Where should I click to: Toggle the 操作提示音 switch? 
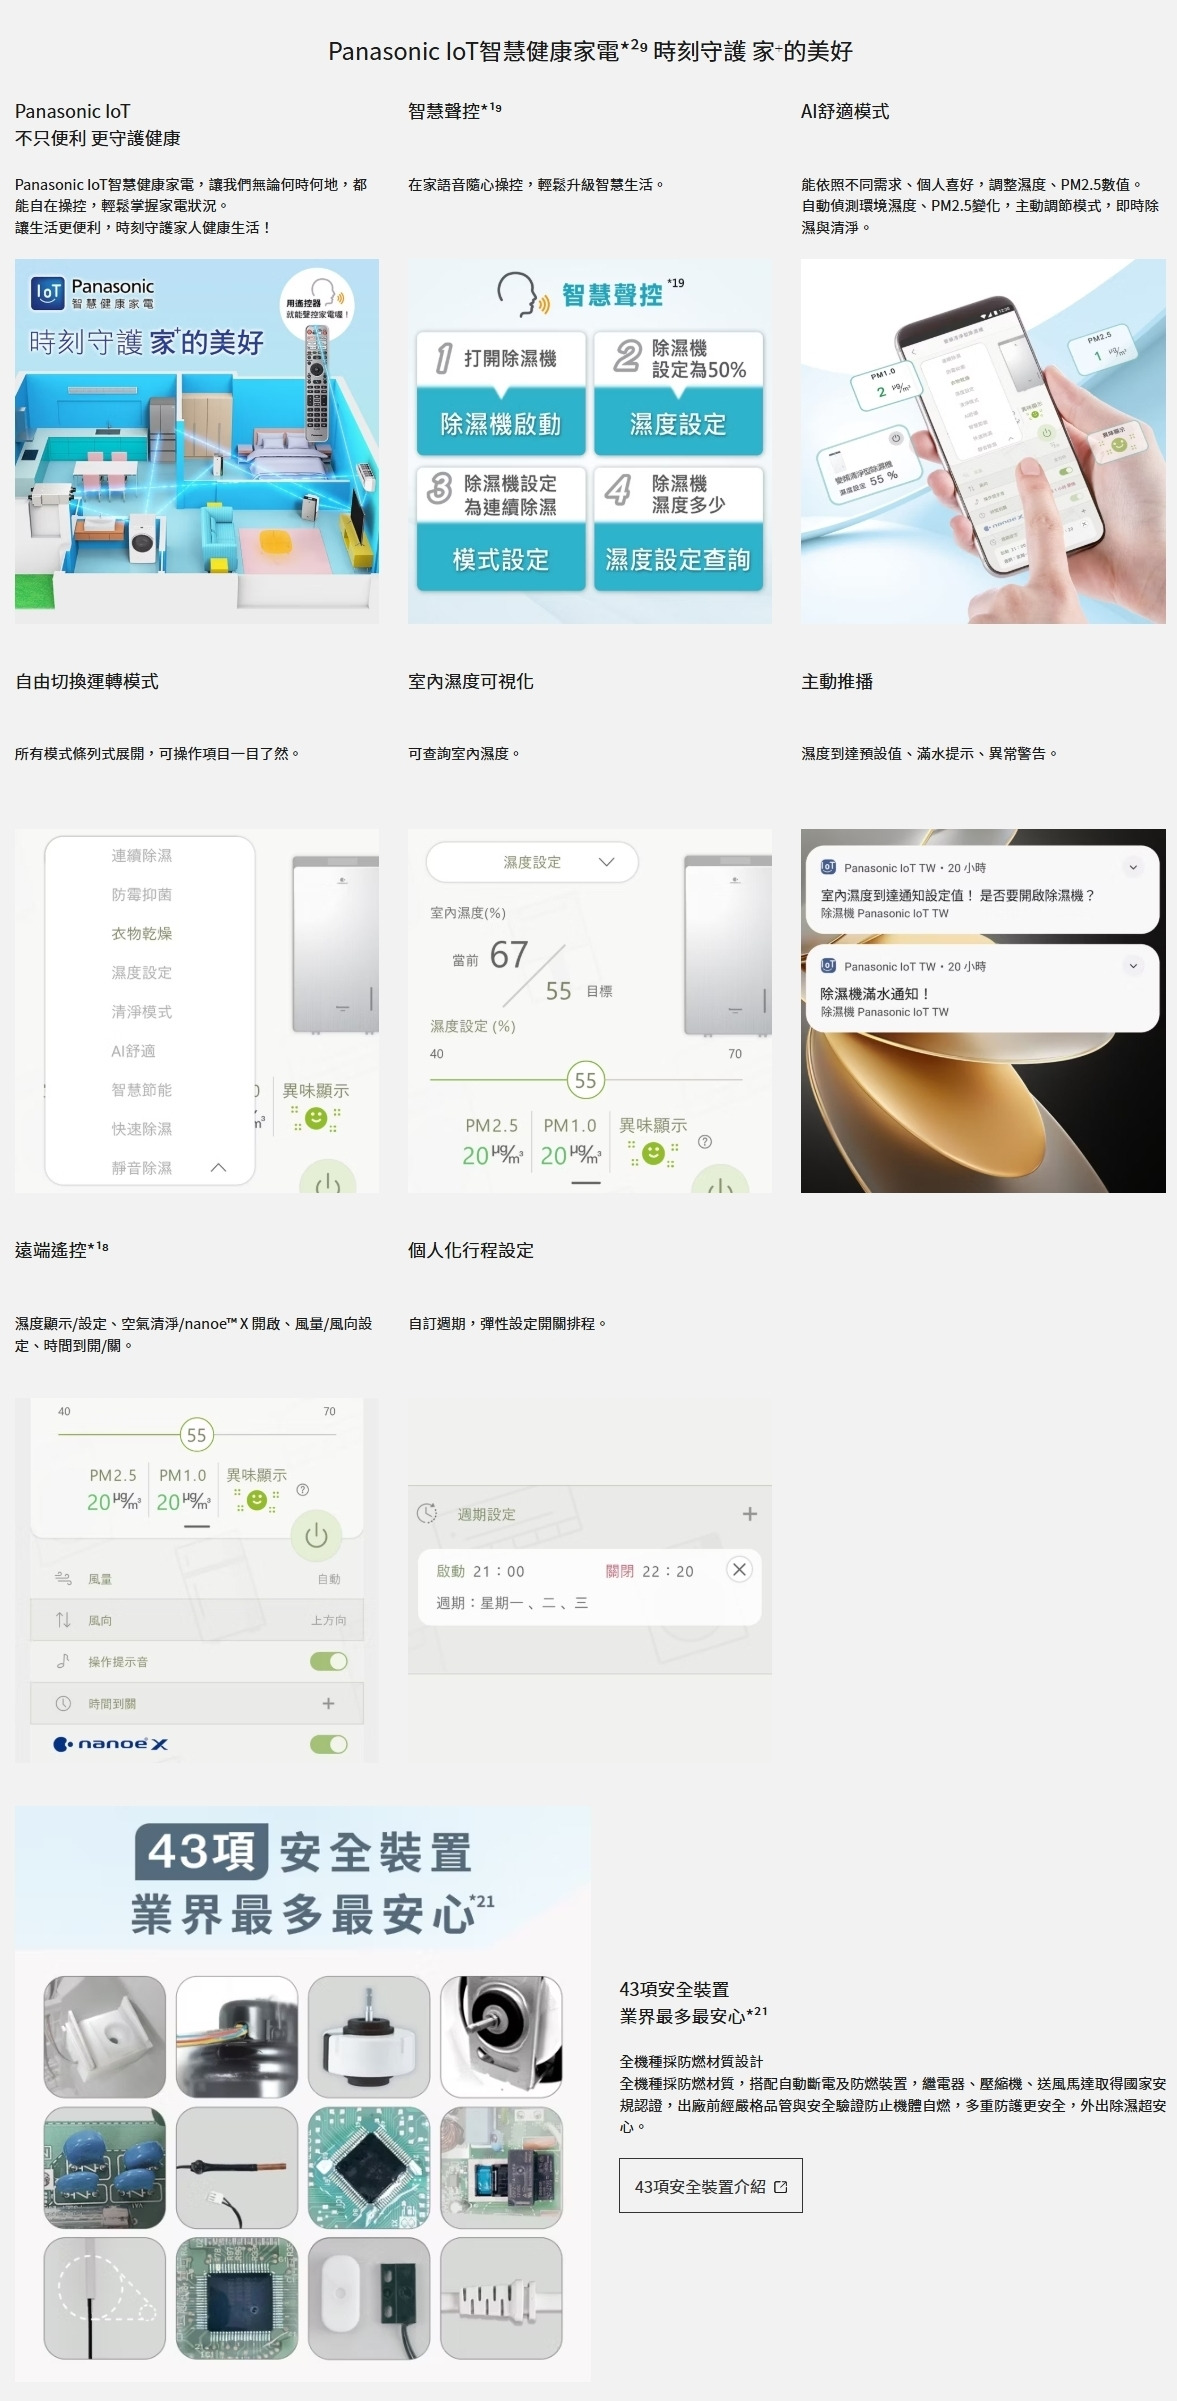click(328, 1661)
